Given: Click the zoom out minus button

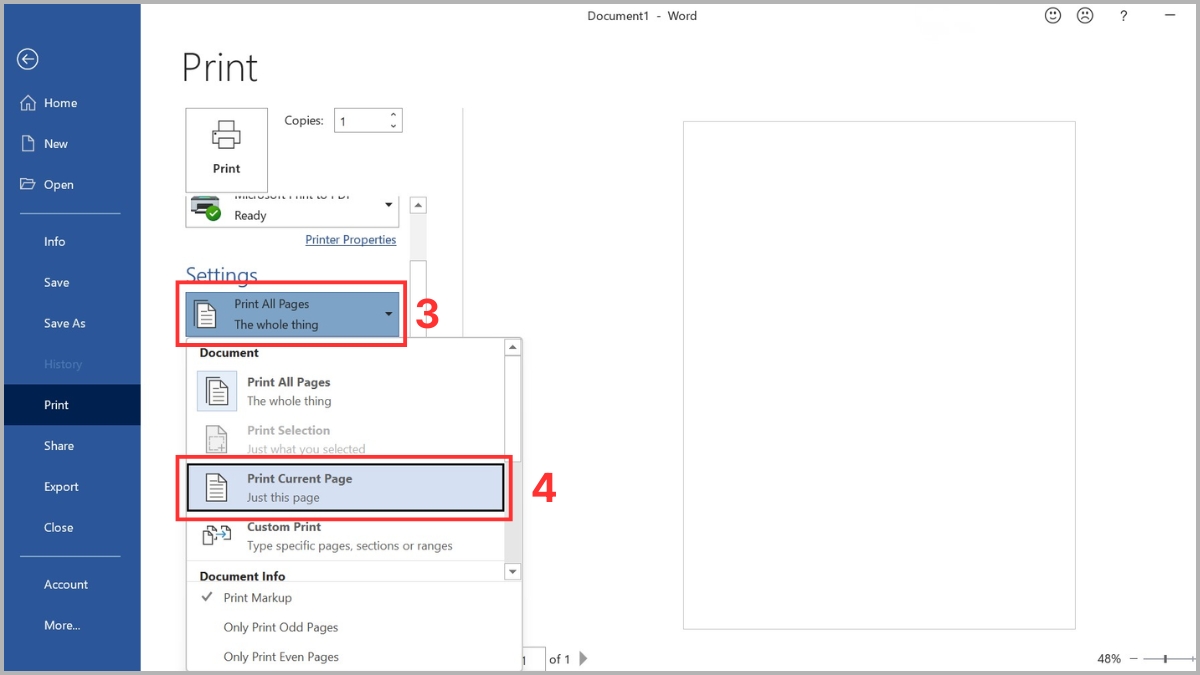Looking at the screenshot, I should [x=1134, y=659].
